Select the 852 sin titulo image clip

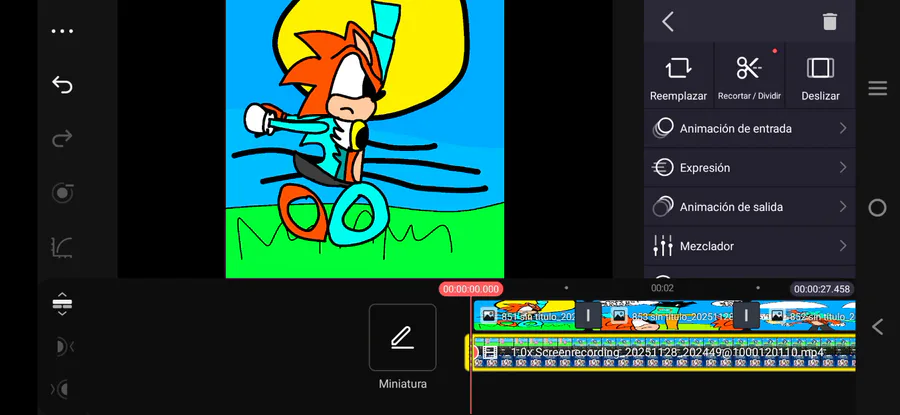tap(807, 315)
